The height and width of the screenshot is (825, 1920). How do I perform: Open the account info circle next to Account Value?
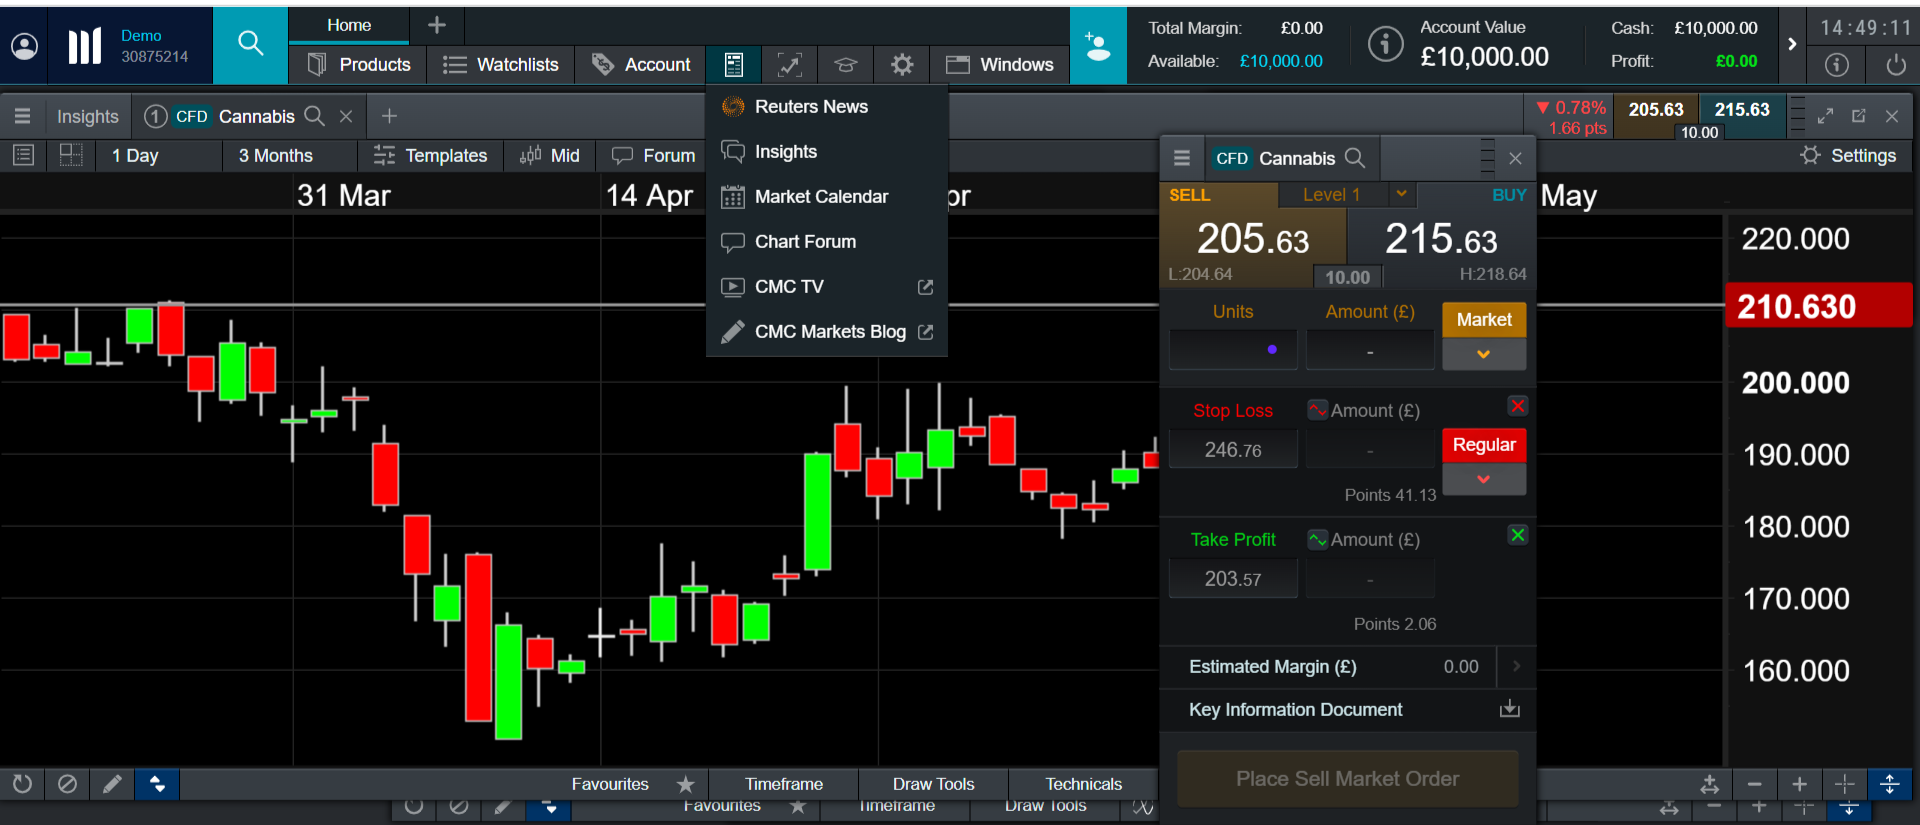(1385, 44)
